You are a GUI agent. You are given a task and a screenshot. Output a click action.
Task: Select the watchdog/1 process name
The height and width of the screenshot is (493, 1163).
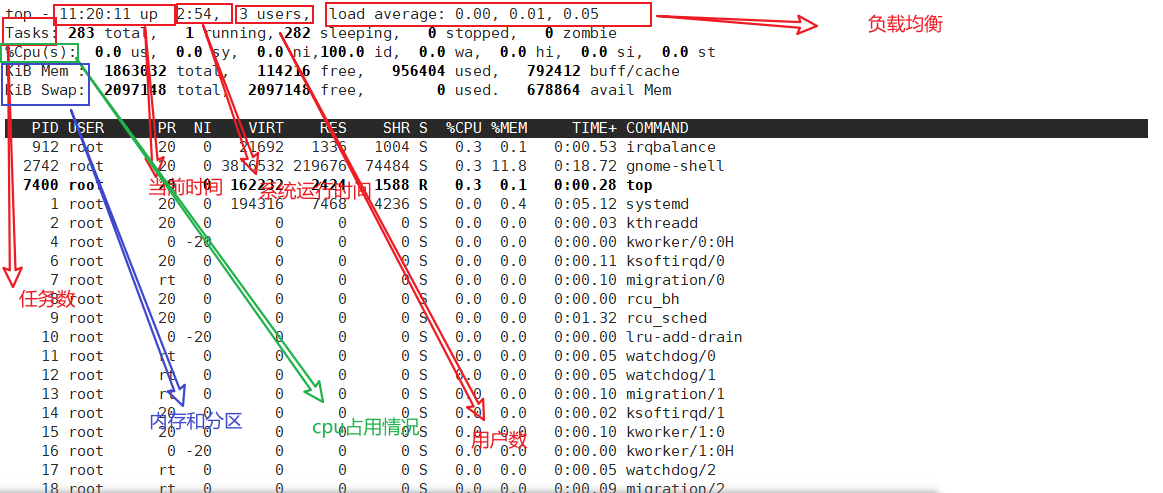[671, 375]
